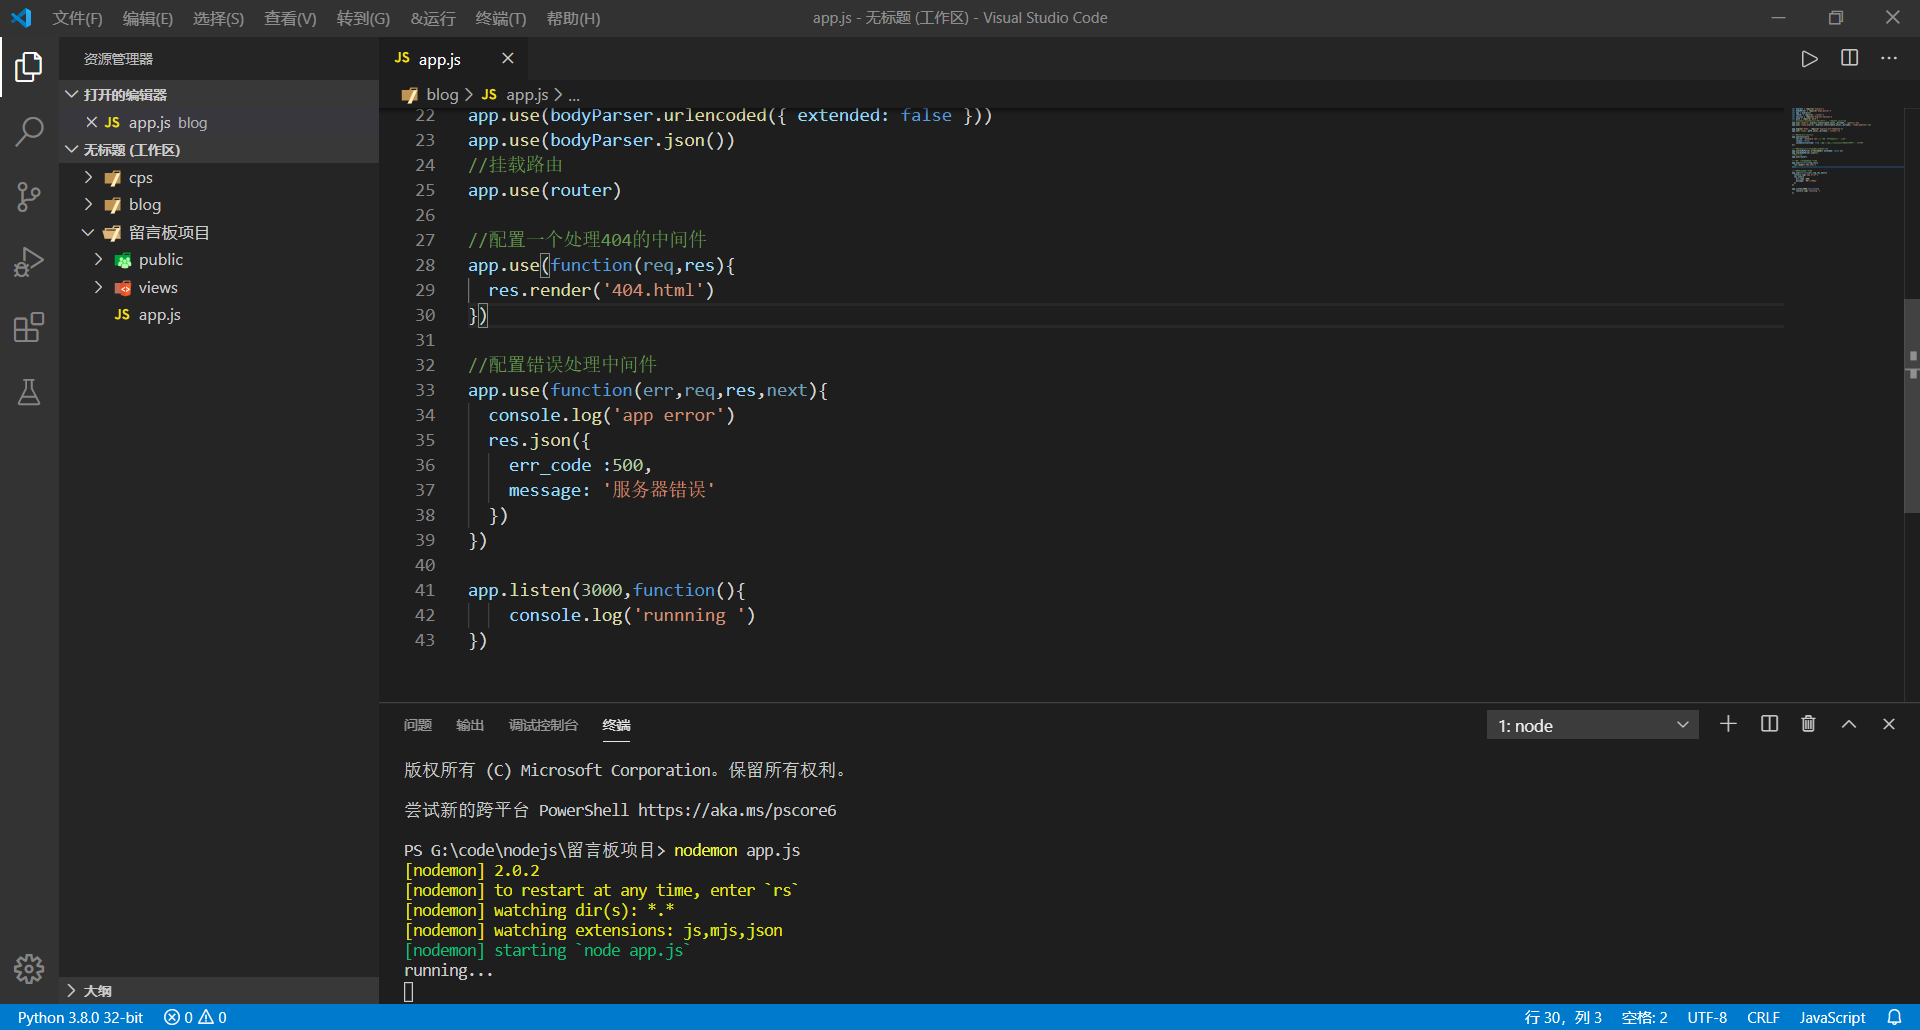Click the app.js breadcrumb segment
1920x1030 pixels.
tap(527, 94)
